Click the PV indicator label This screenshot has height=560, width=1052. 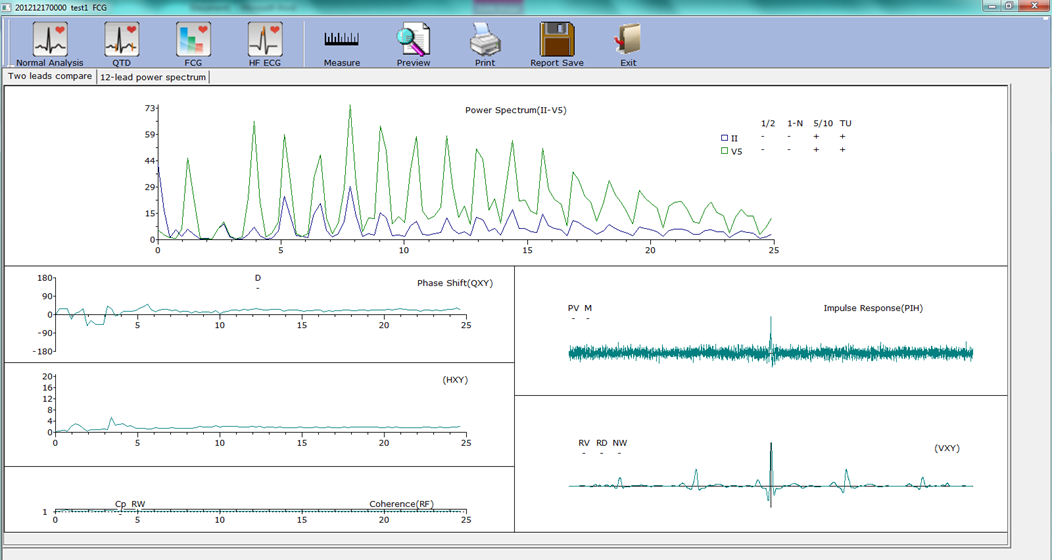(x=573, y=308)
